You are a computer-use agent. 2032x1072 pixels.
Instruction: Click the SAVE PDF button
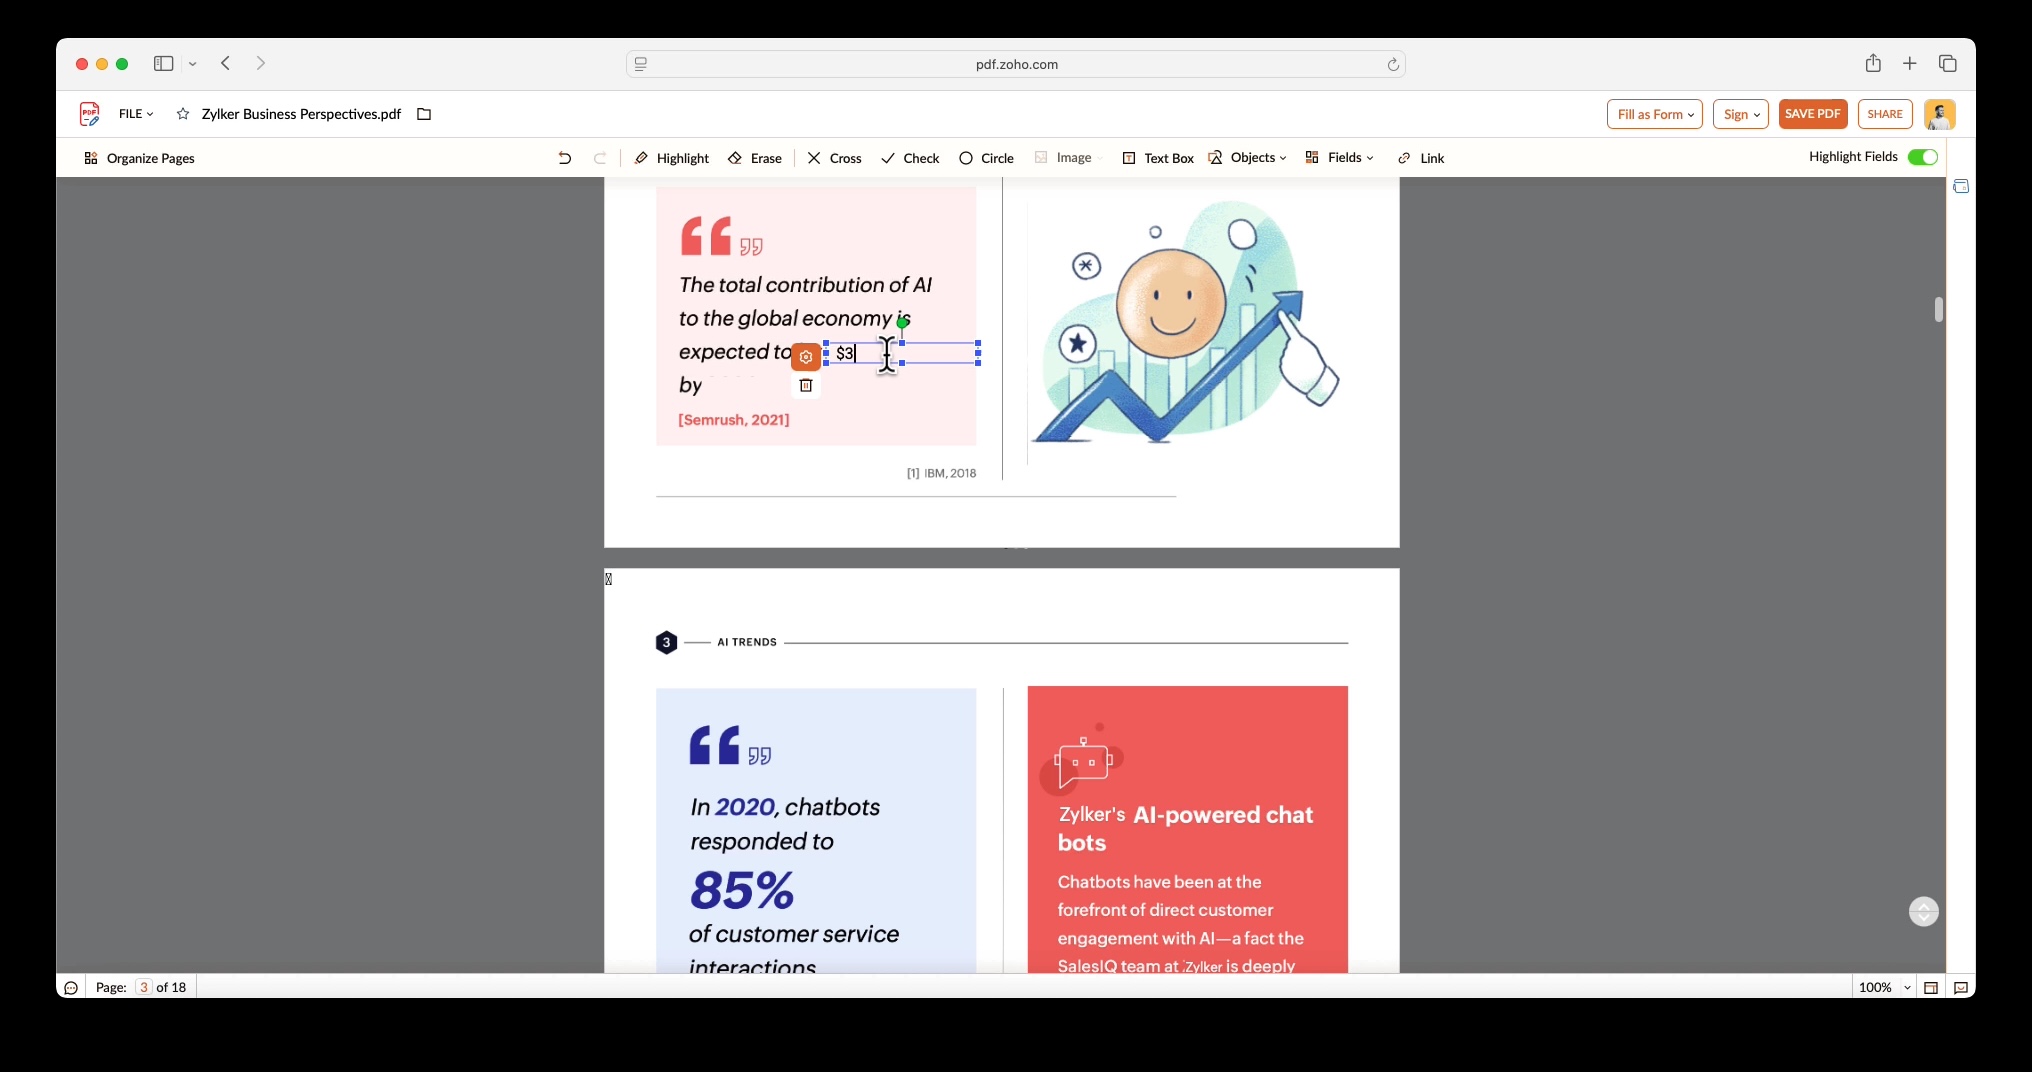tap(1813, 114)
